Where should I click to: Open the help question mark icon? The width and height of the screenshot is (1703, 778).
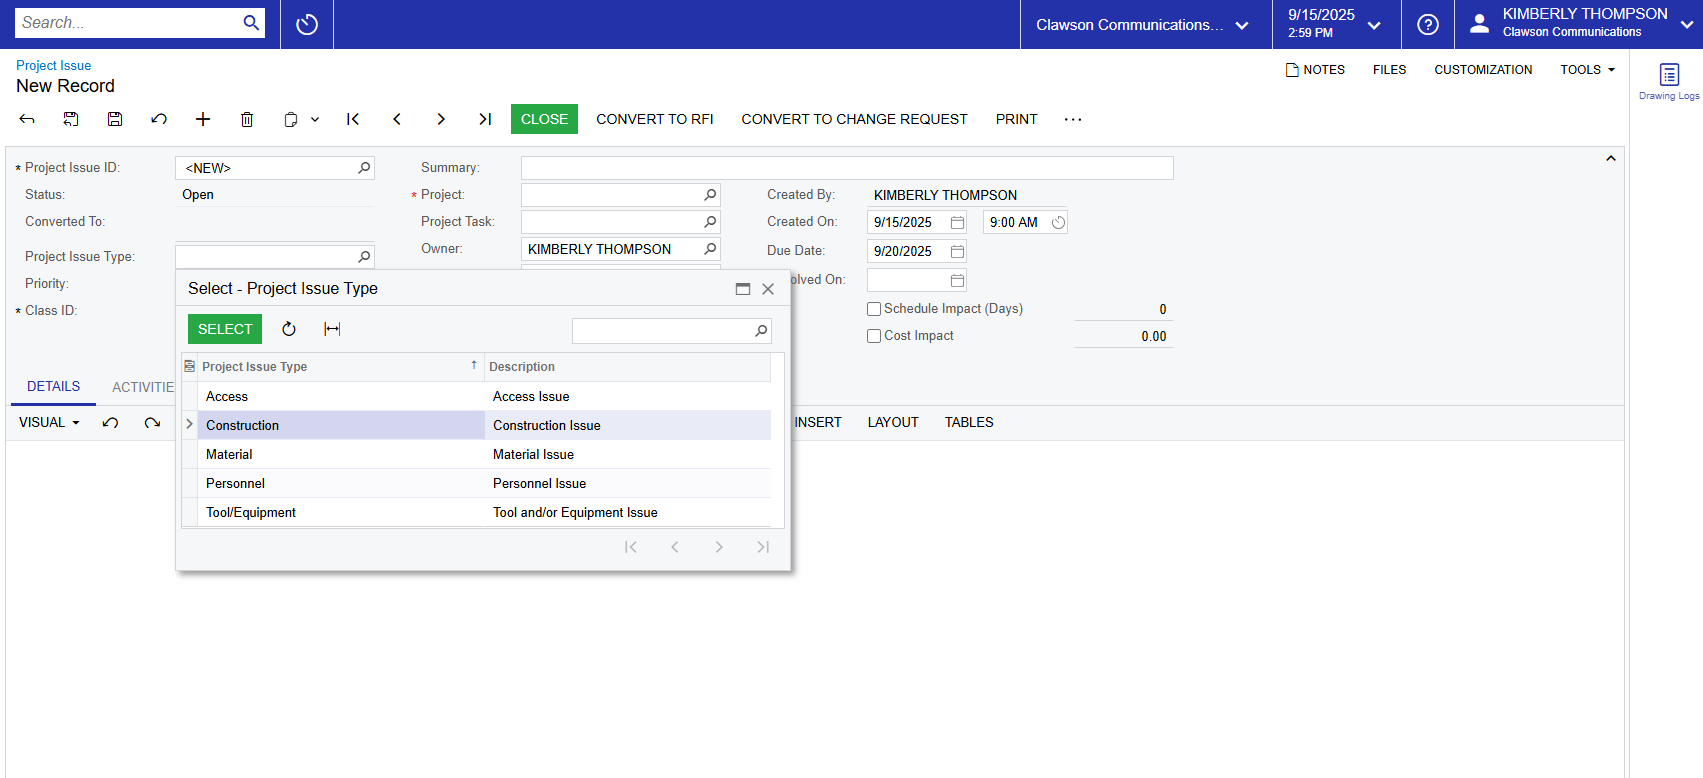coord(1427,25)
